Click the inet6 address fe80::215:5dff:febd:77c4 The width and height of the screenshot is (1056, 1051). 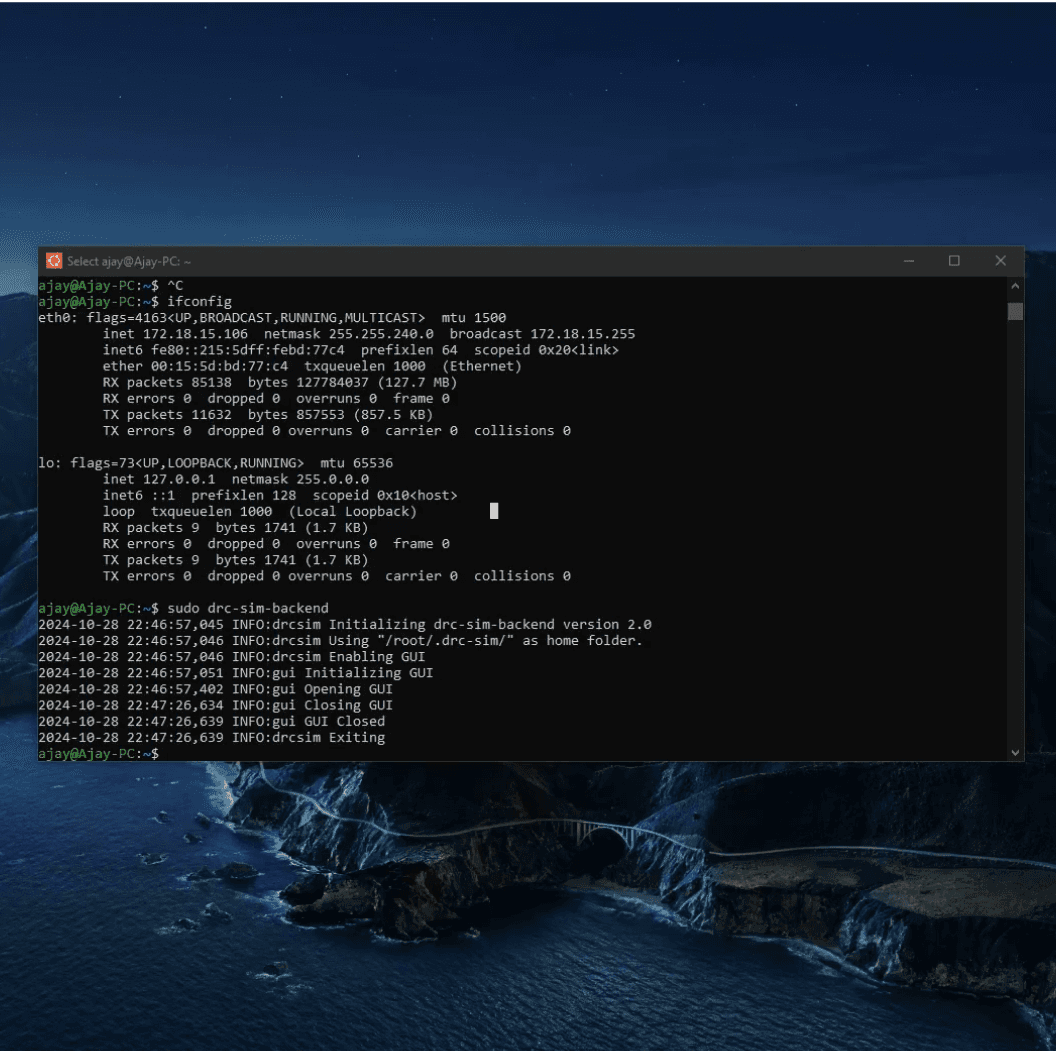tap(248, 350)
